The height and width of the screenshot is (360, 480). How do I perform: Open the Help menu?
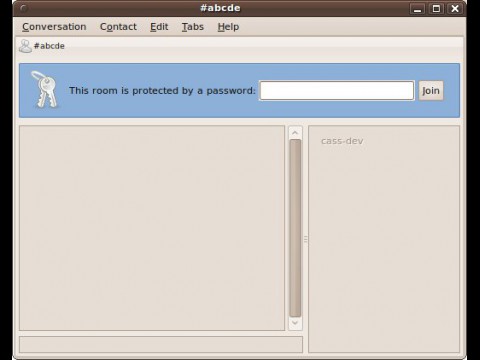click(228, 27)
